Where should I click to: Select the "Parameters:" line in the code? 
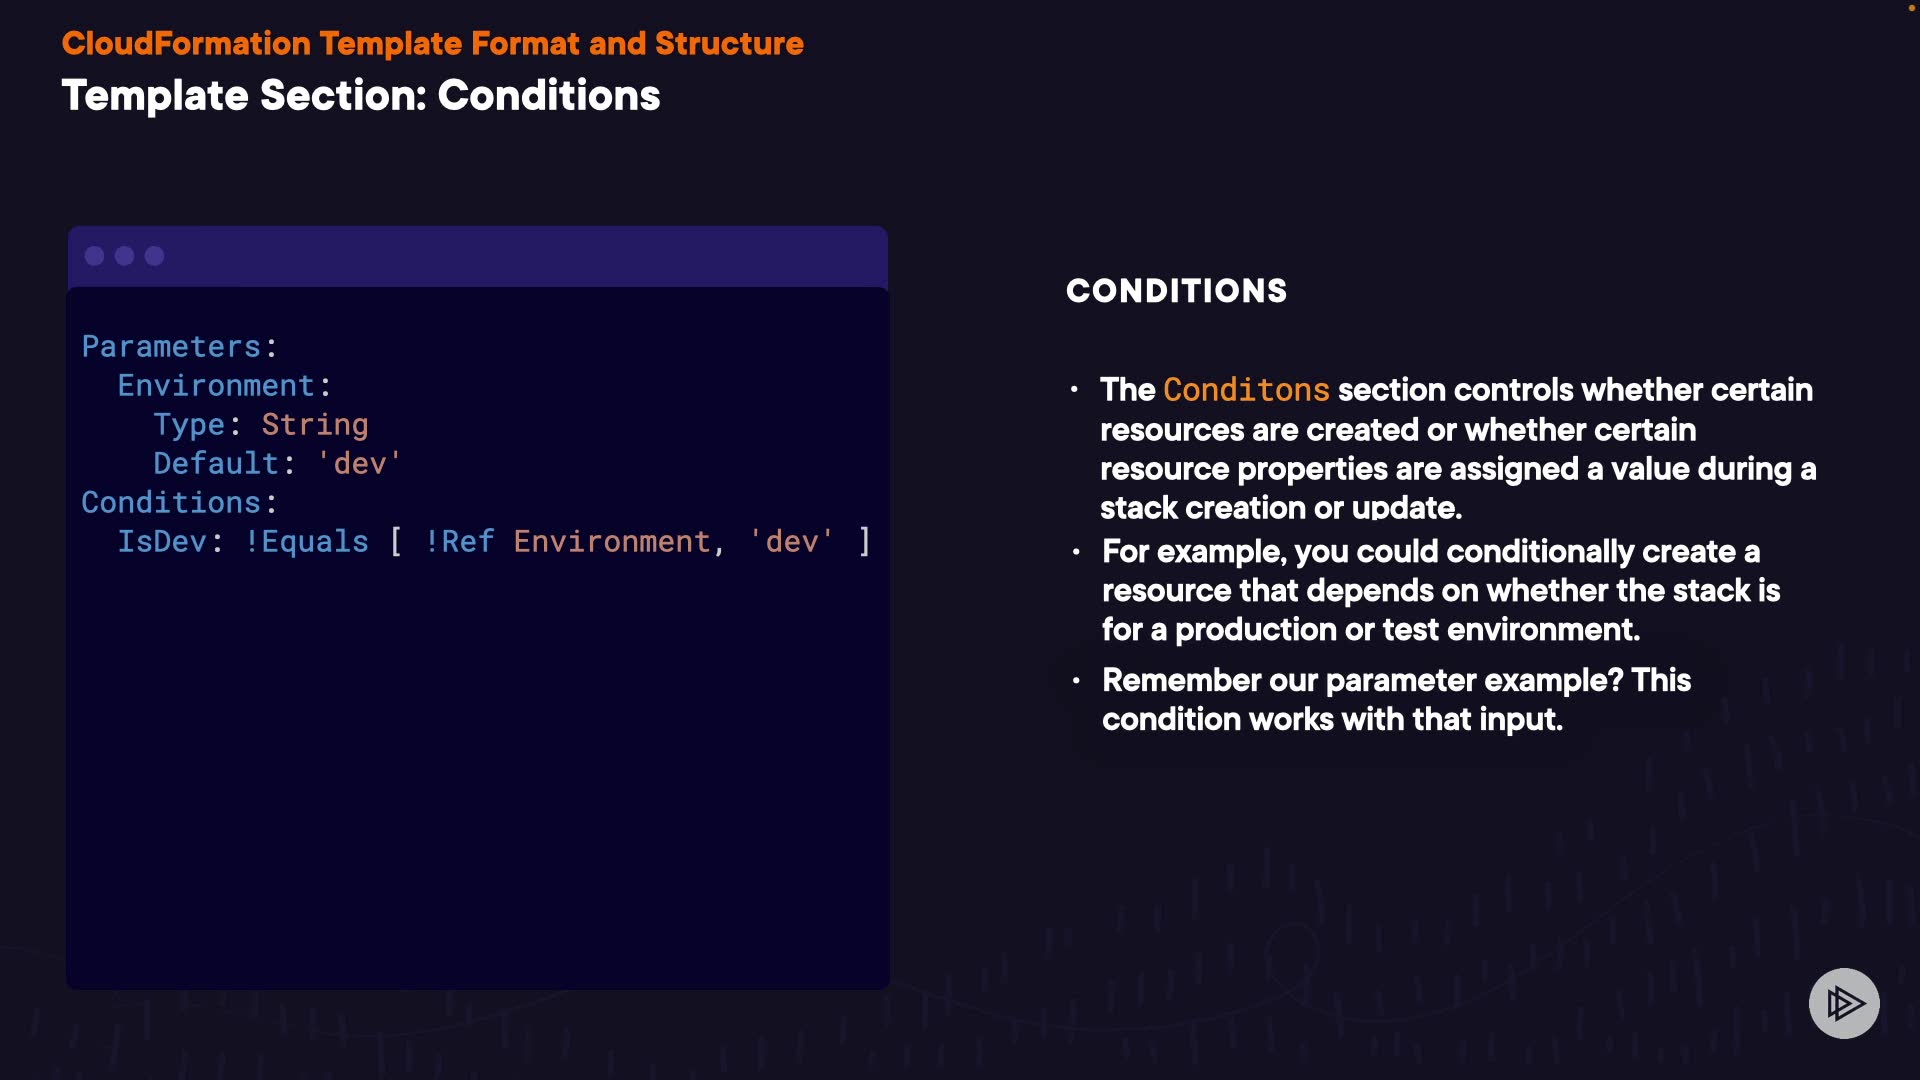[x=179, y=347]
